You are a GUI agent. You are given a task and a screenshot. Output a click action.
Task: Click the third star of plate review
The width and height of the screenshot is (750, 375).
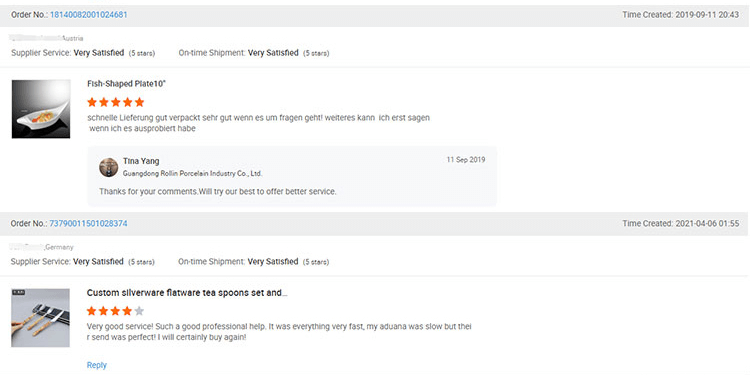pyautogui.click(x=116, y=102)
